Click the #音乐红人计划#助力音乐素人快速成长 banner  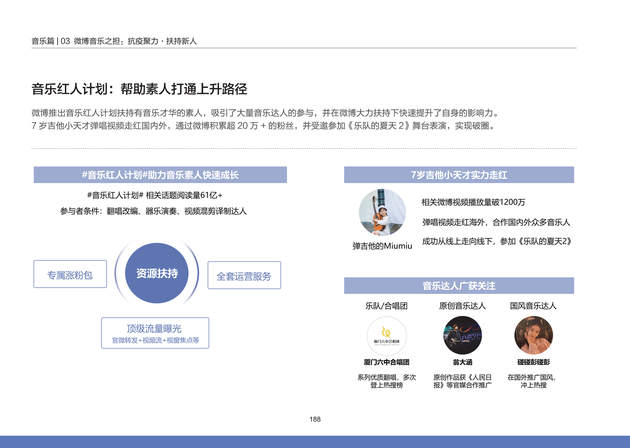[x=160, y=175]
